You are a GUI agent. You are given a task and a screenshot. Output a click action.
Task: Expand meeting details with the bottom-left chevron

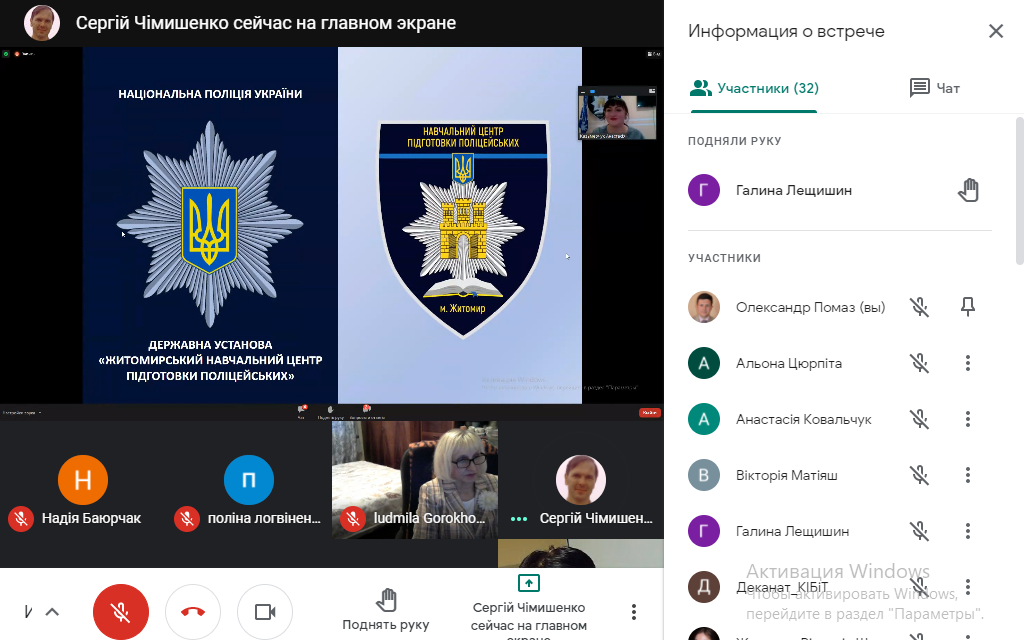pos(52,612)
